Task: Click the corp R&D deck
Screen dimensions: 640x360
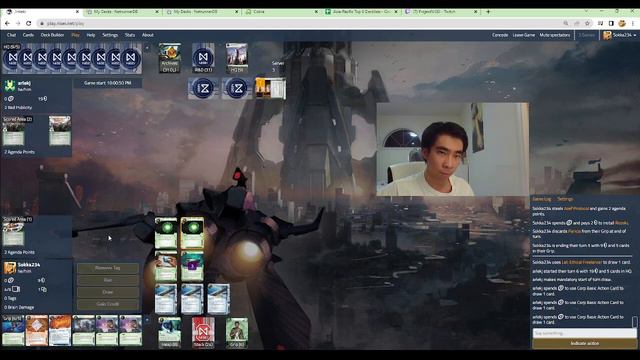Action: tap(203, 58)
